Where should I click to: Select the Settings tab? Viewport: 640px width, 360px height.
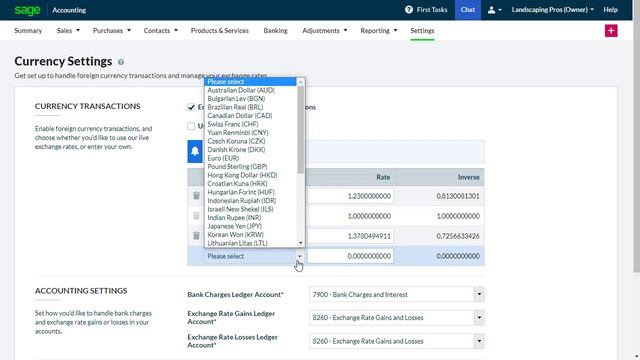point(422,31)
